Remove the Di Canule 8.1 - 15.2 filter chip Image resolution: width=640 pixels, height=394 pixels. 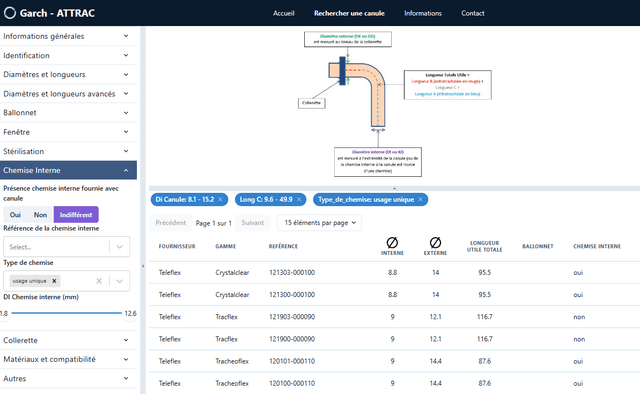coord(220,200)
